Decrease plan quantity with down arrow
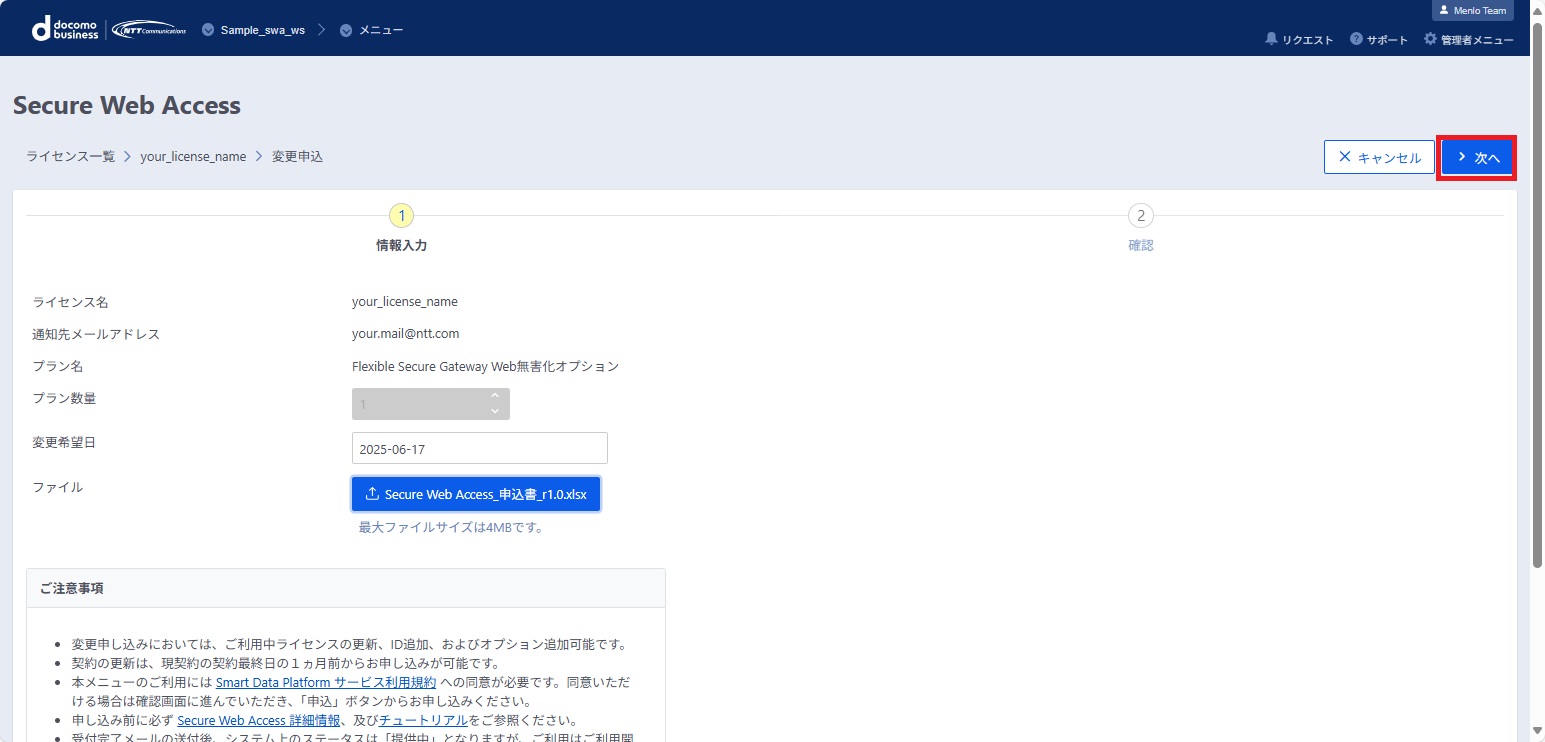The width and height of the screenshot is (1545, 742). [x=494, y=411]
